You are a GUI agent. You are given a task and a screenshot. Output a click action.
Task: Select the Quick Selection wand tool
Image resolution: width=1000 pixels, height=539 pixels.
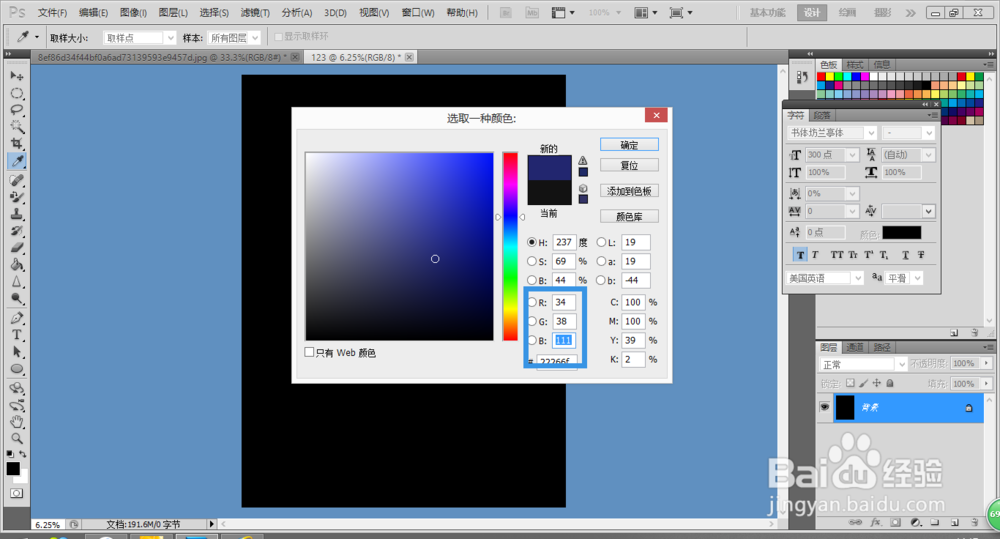(x=17, y=126)
